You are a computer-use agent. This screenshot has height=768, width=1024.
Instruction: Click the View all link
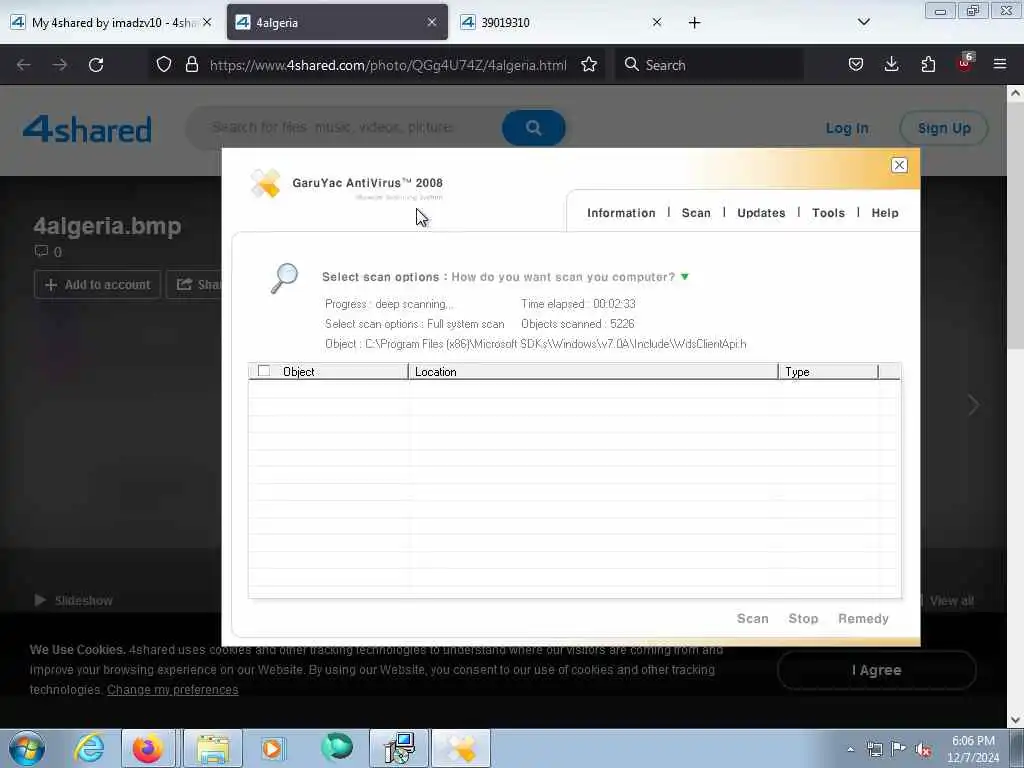951,601
